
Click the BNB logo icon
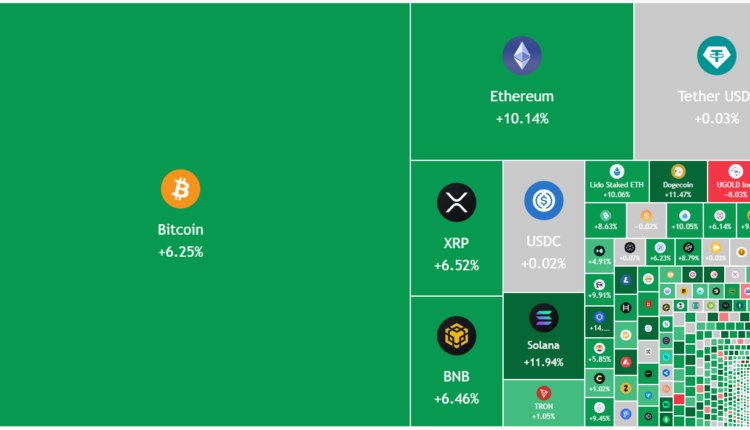[x=456, y=336]
